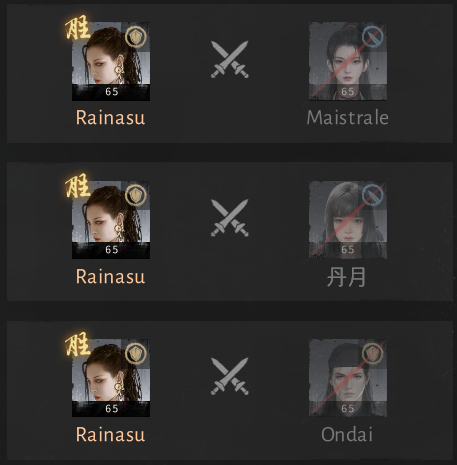Open Maistrale's defeated player portrait
This screenshot has width=457, height=465.
(x=348, y=61)
